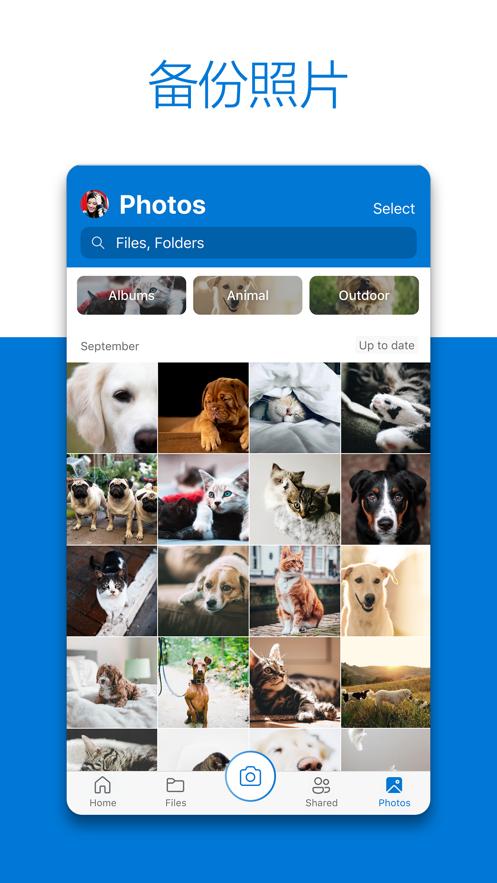Open the orange tabby cat photo
Screen dimensions: 497x883
[x=295, y=591]
